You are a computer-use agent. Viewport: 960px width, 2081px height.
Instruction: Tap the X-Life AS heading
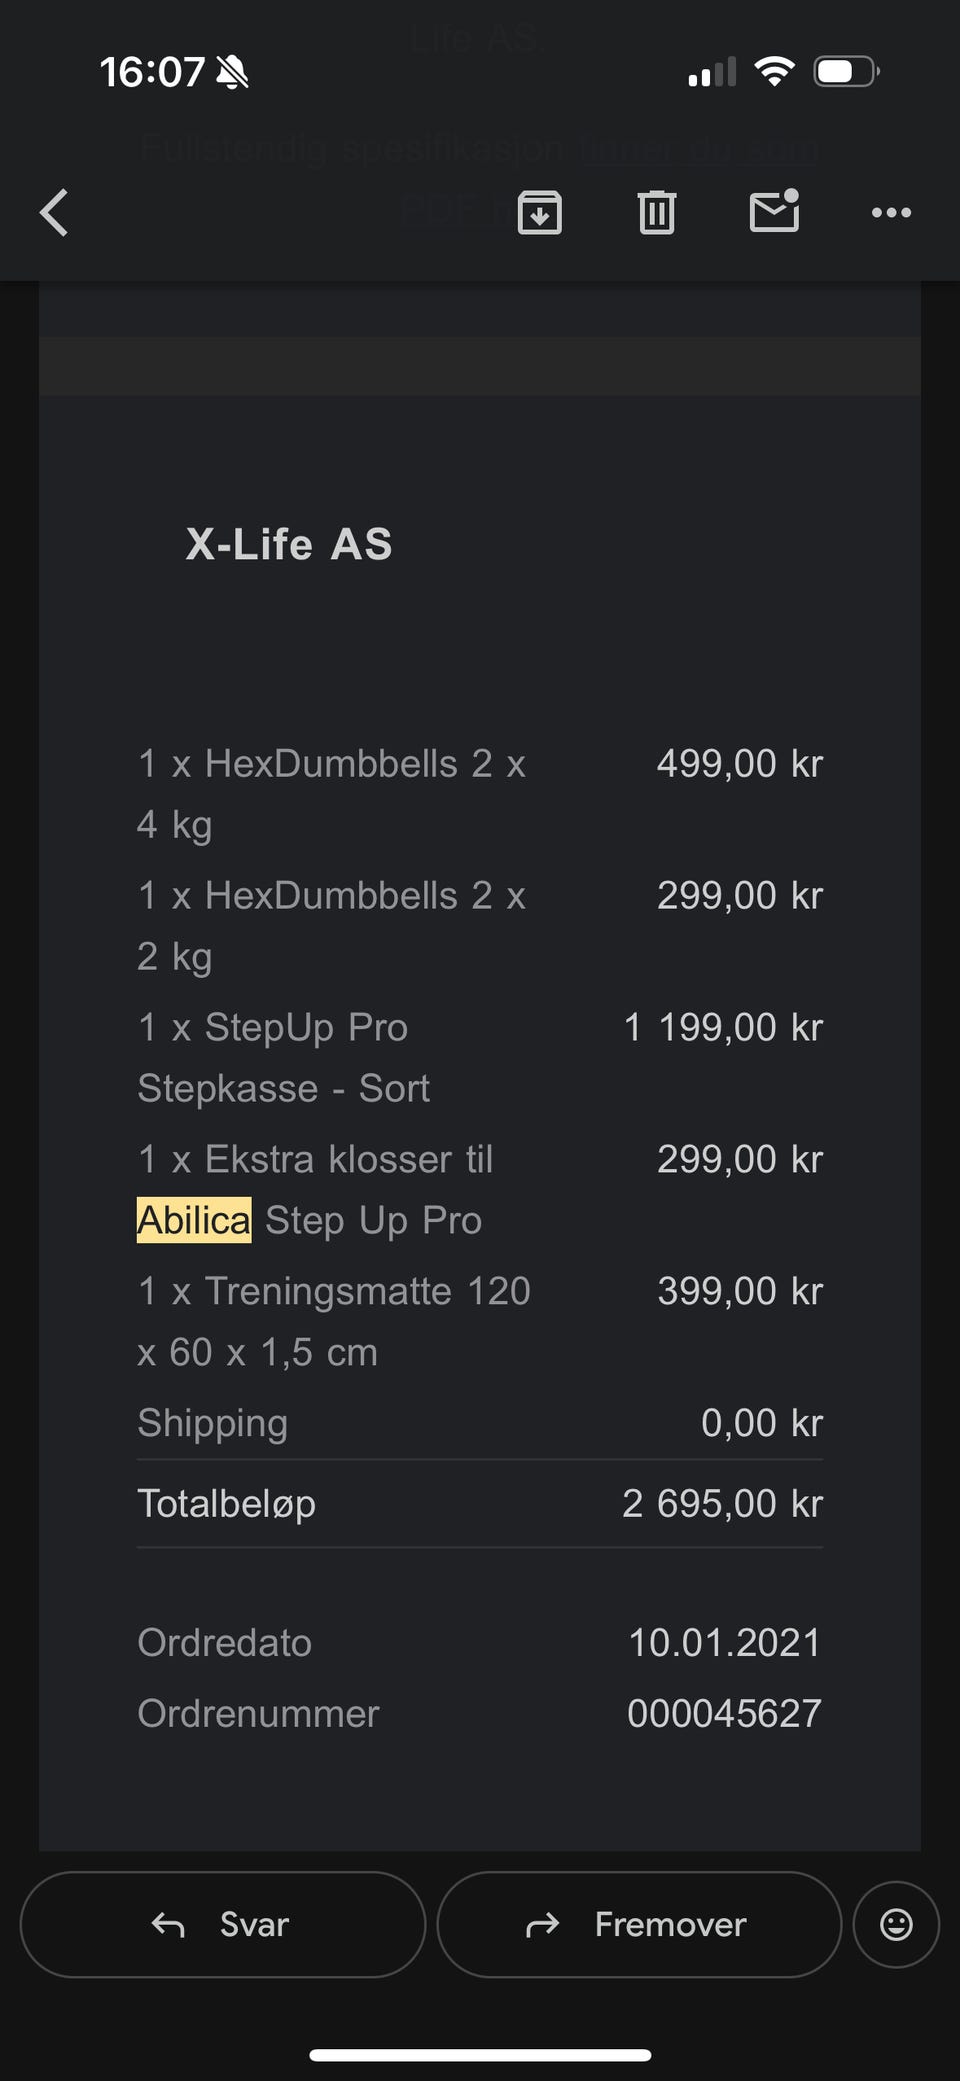289,544
